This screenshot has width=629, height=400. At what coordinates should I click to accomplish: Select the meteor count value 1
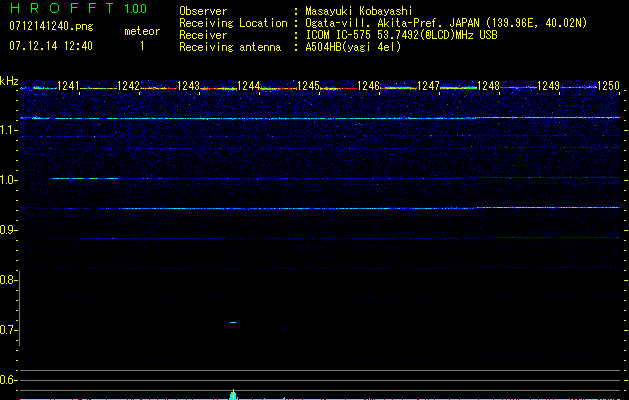click(x=141, y=46)
